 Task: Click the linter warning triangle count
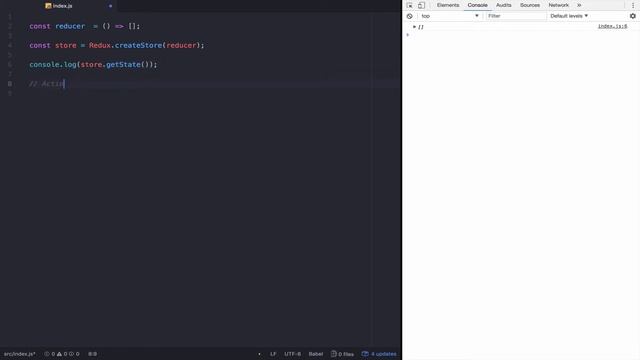[62, 354]
